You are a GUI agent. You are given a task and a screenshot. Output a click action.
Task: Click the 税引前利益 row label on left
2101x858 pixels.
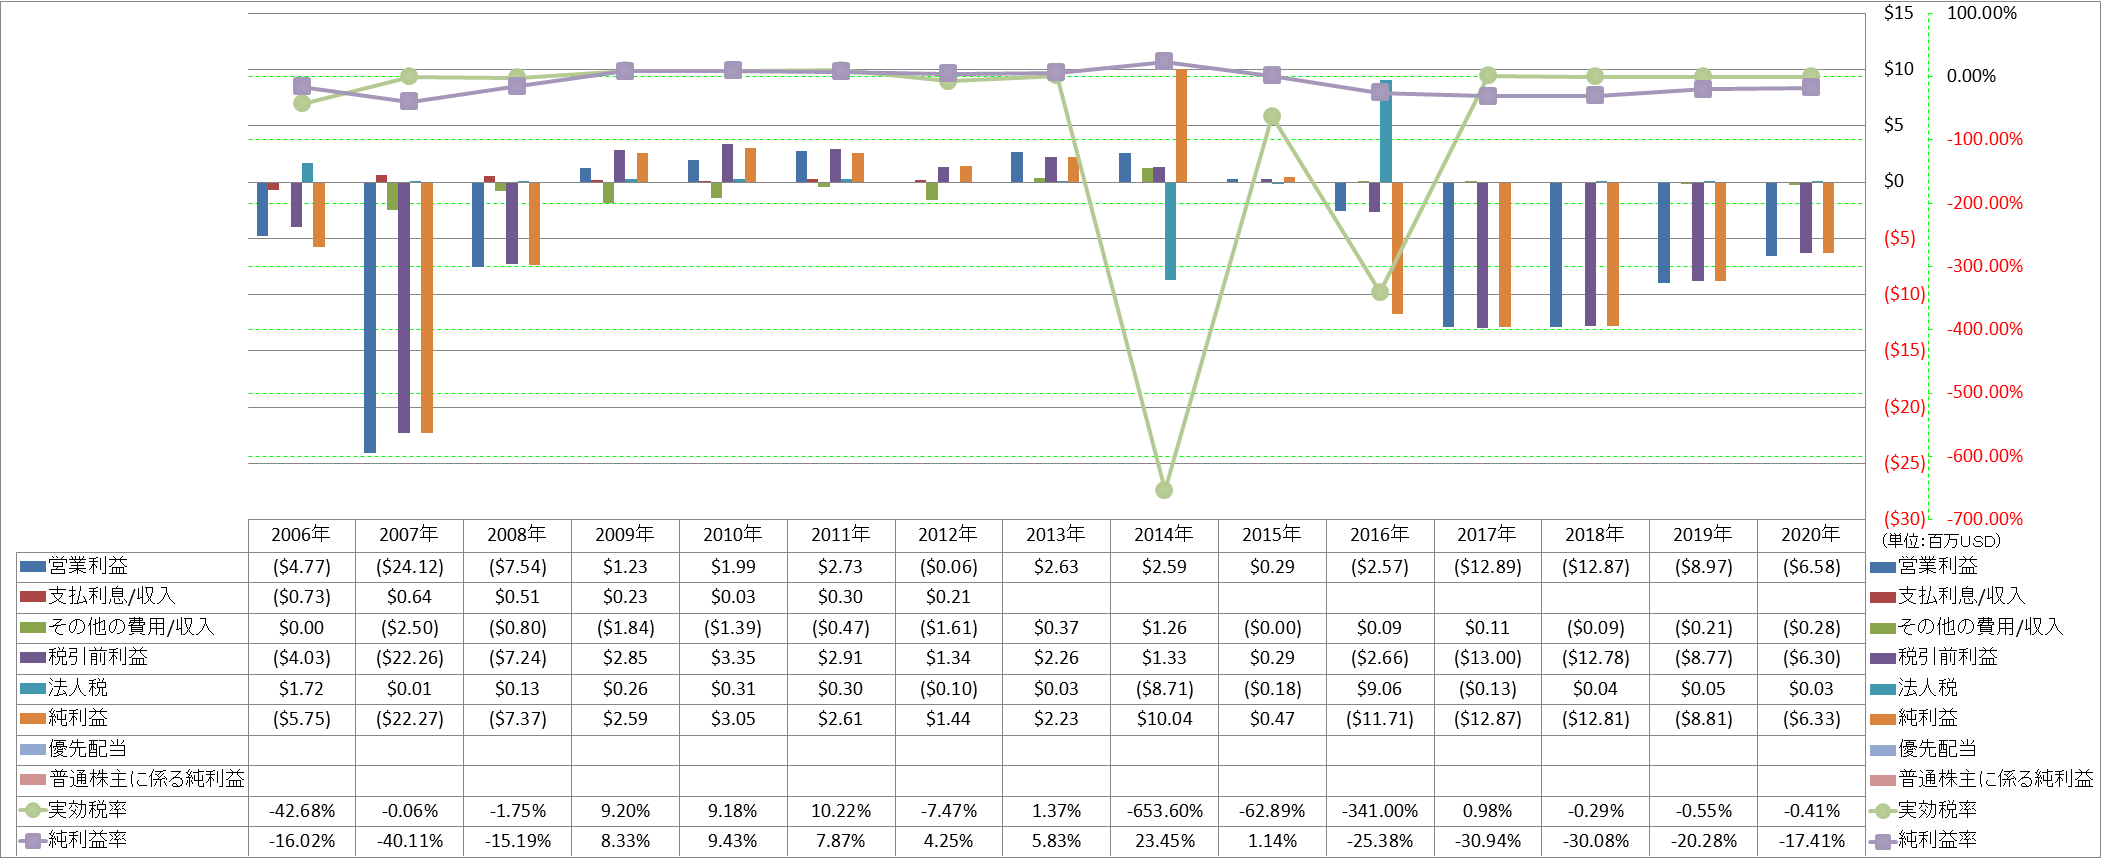click(x=98, y=657)
